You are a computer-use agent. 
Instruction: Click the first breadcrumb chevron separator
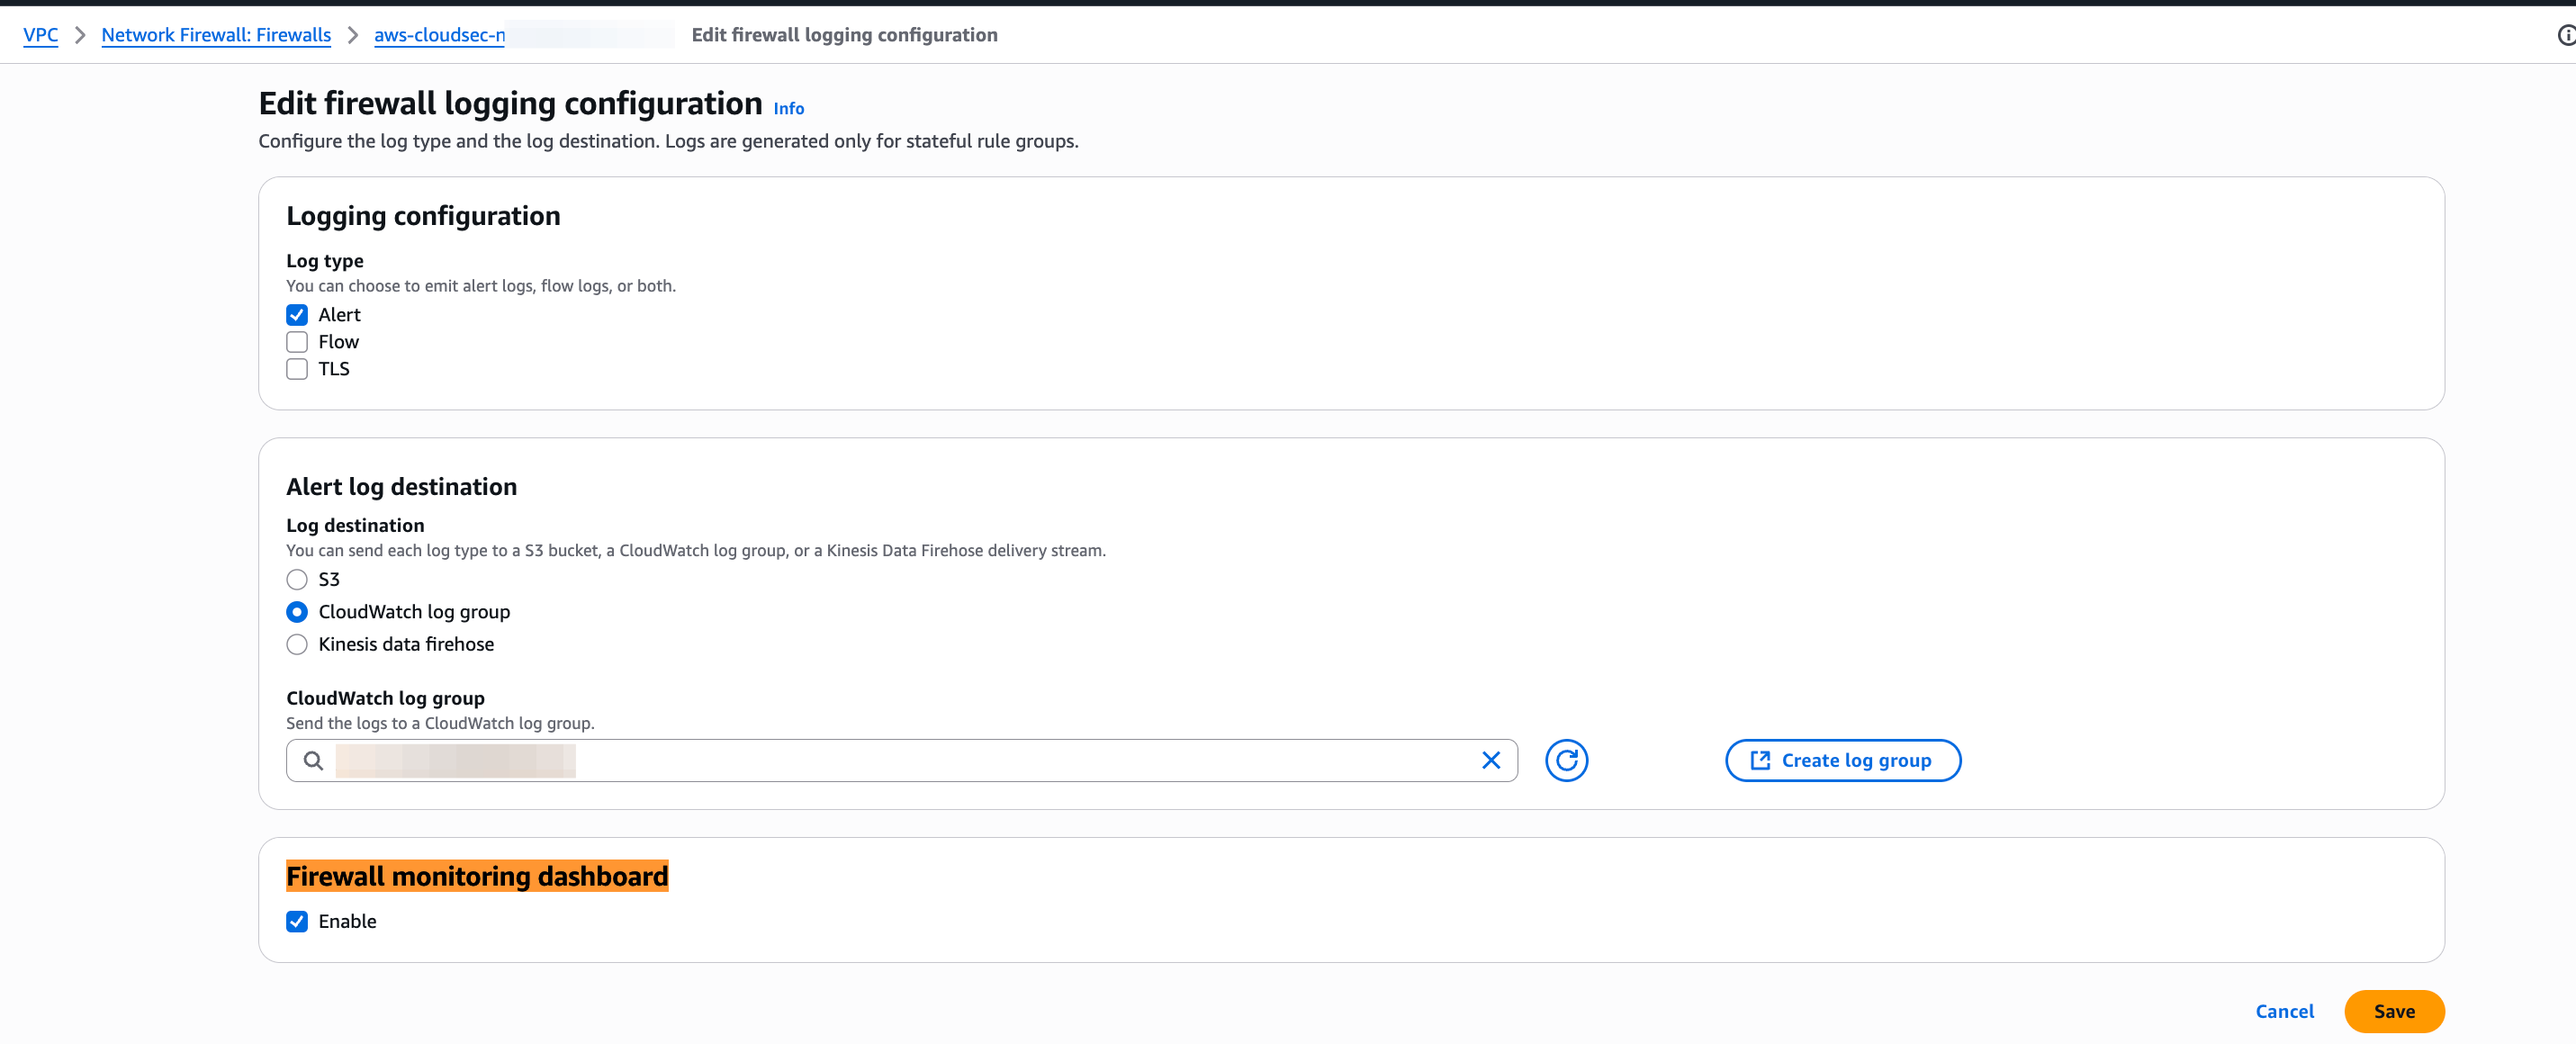(x=80, y=35)
